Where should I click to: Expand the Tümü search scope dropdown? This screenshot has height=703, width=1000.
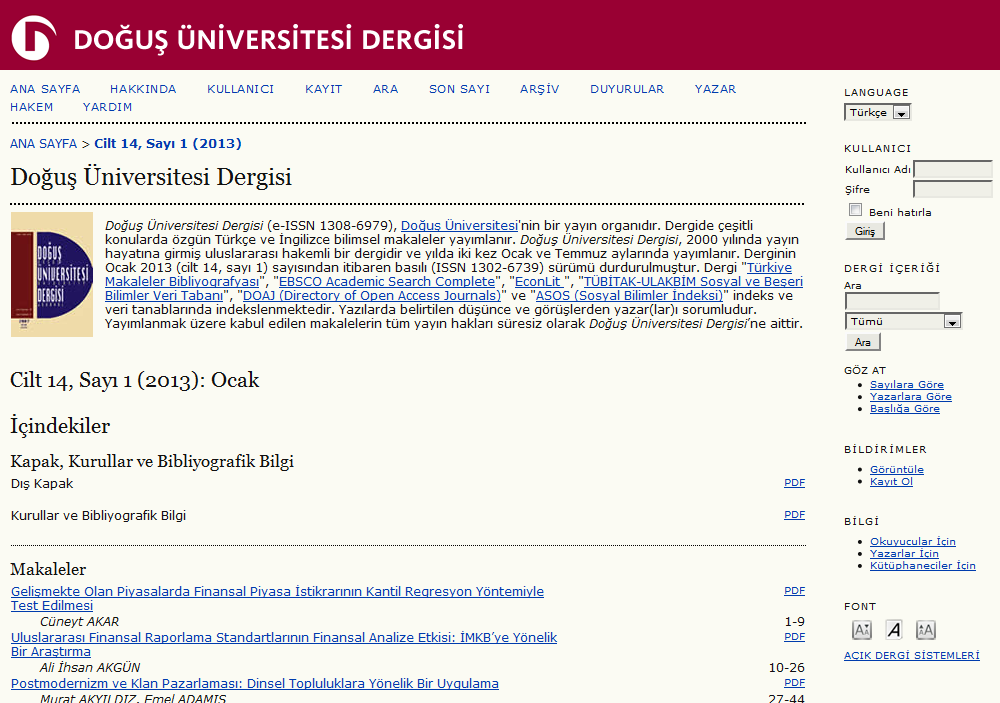903,322
